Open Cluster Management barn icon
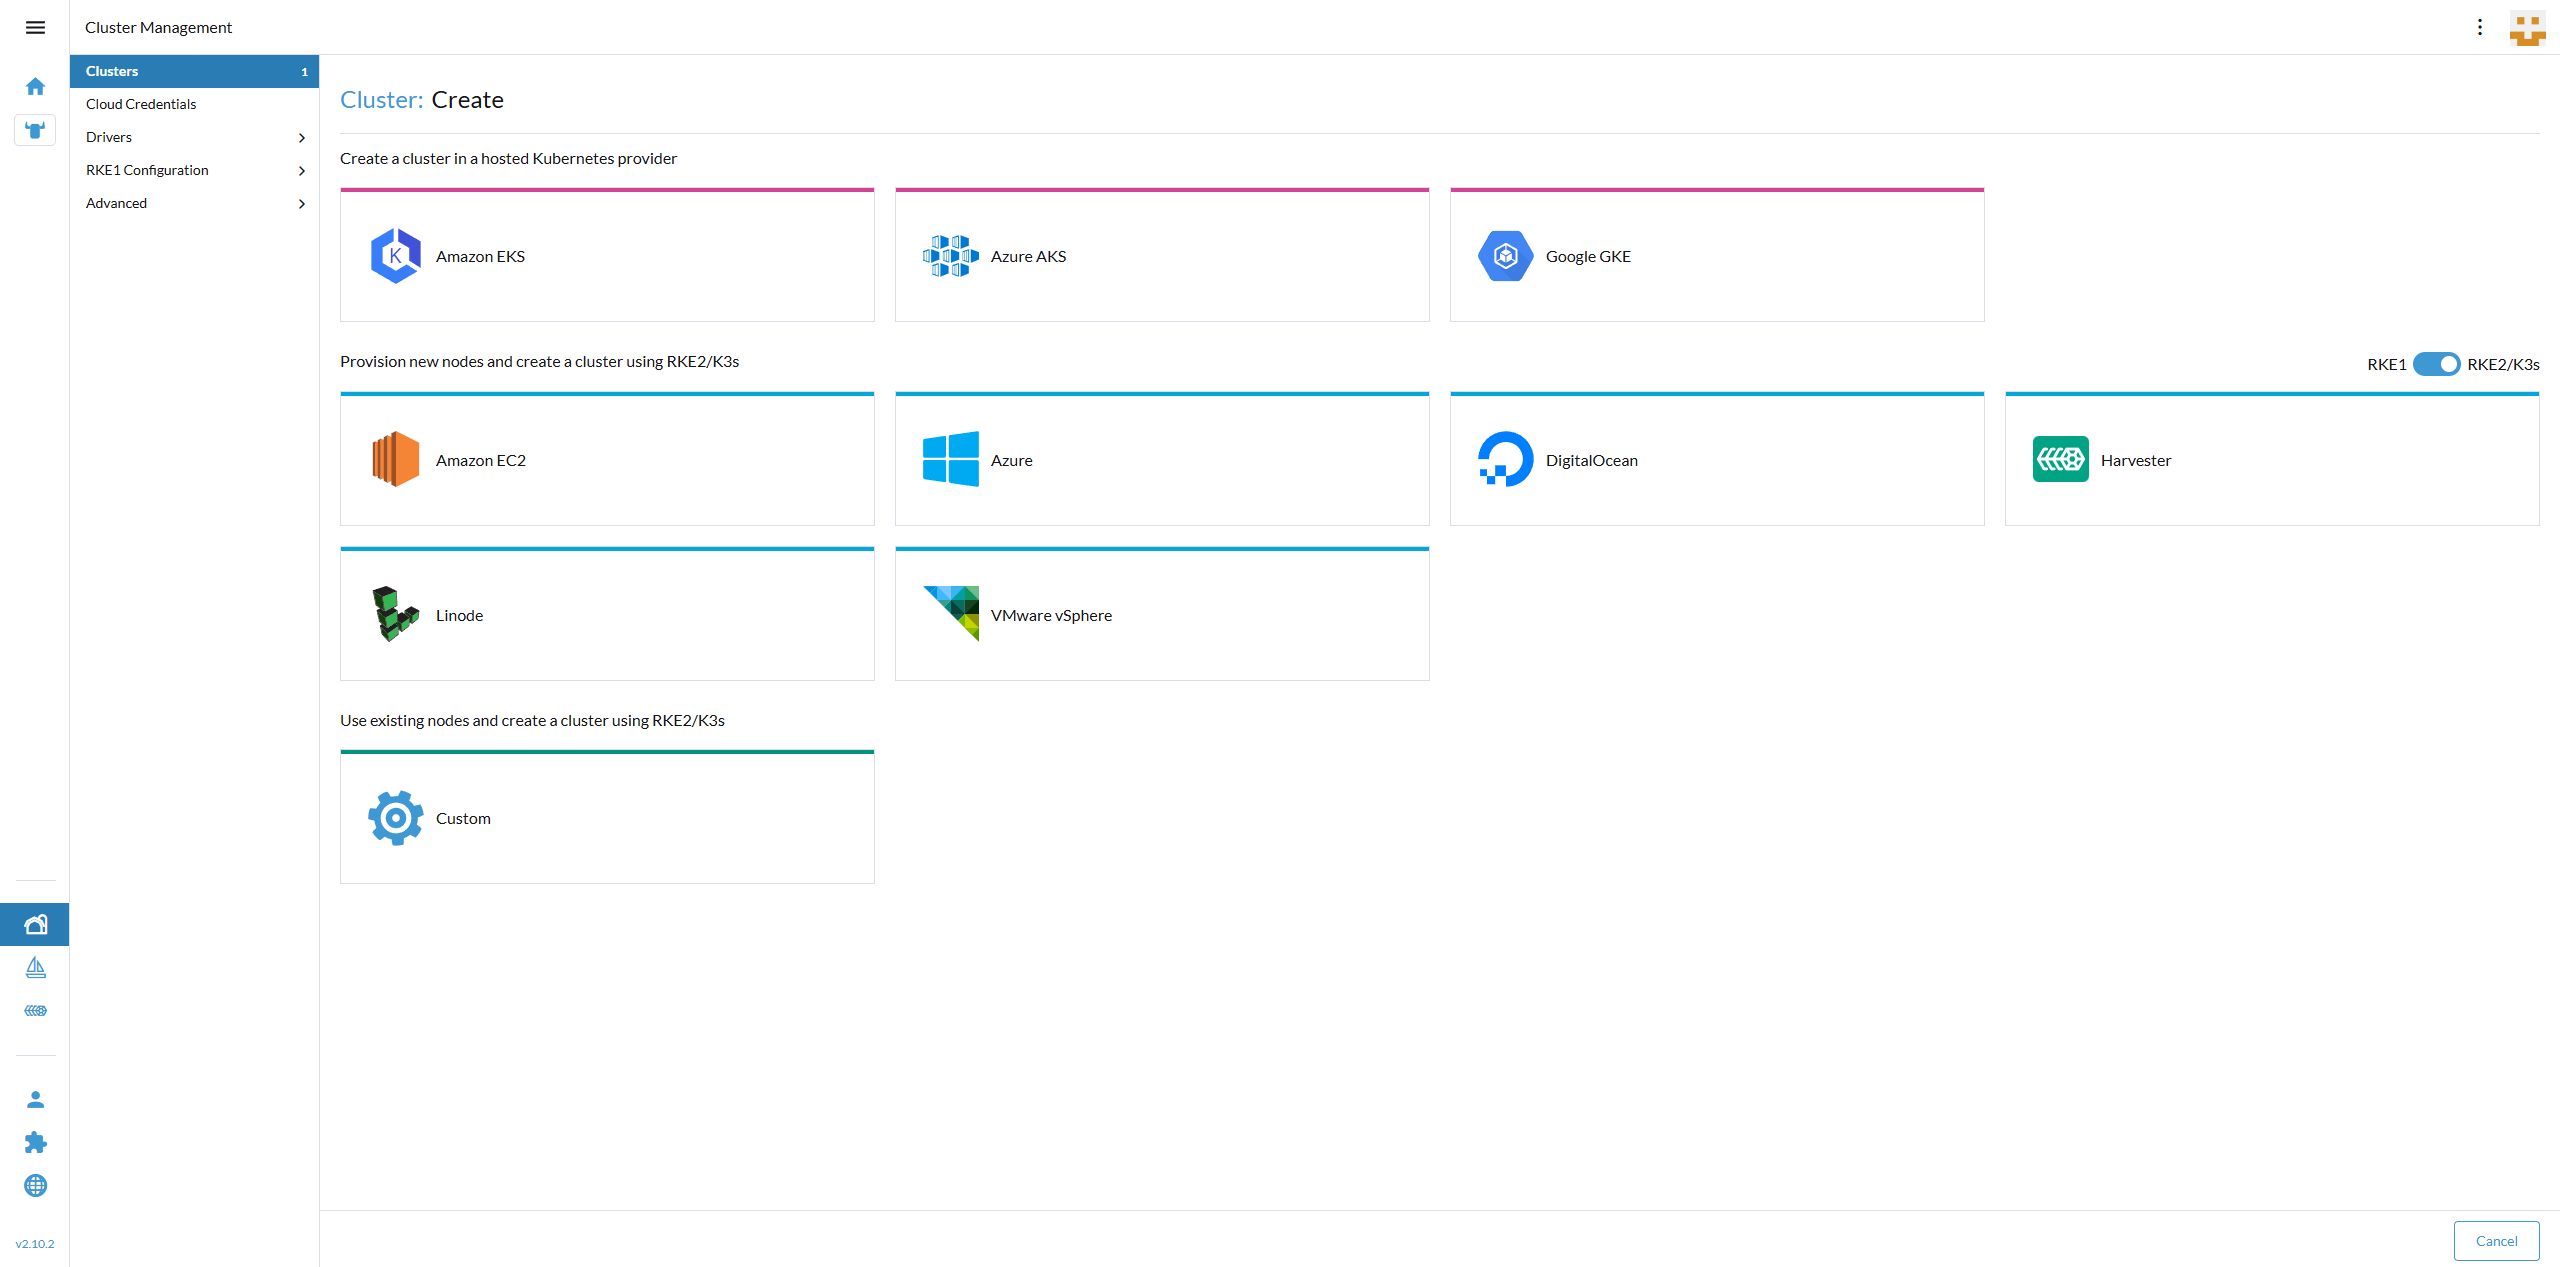The width and height of the screenshot is (2560, 1267). tap(35, 924)
